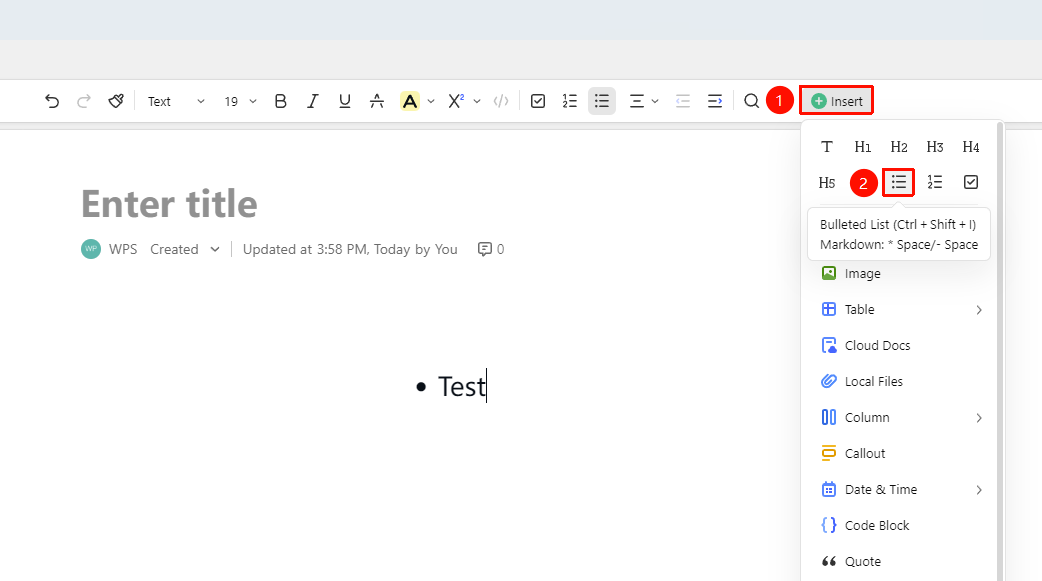Expand the highlight color options arrow
This screenshot has height=581, width=1042.
click(431, 102)
